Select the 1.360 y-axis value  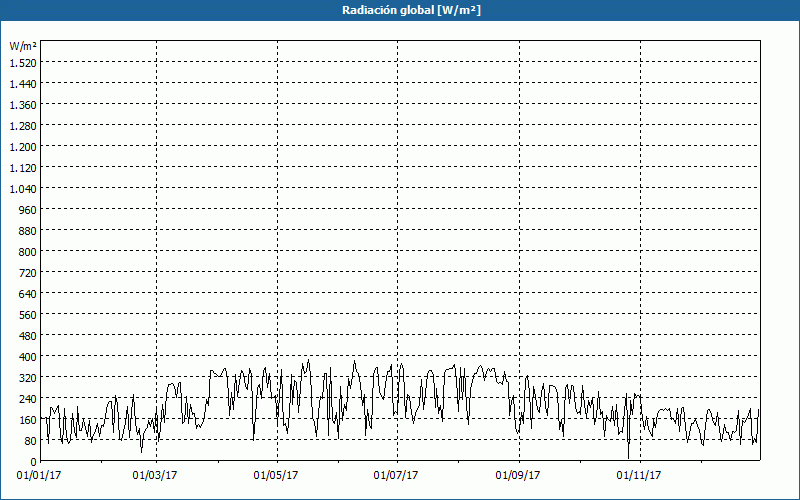[x=23, y=105]
